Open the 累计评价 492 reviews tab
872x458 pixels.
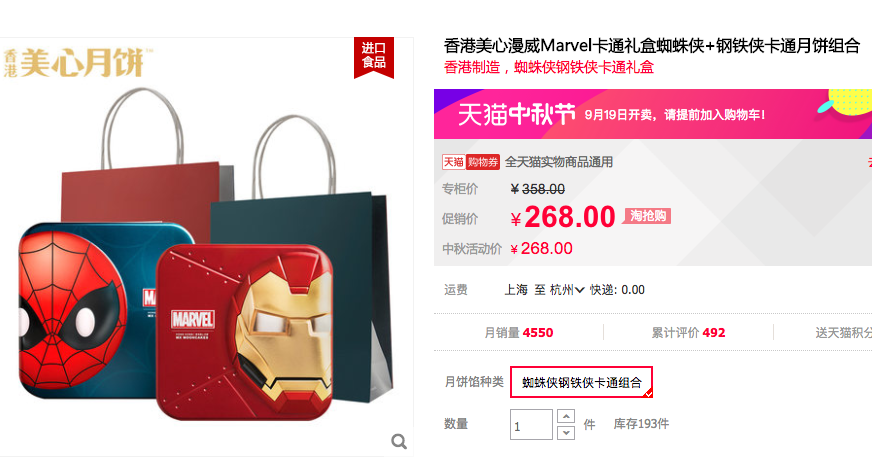(x=688, y=332)
